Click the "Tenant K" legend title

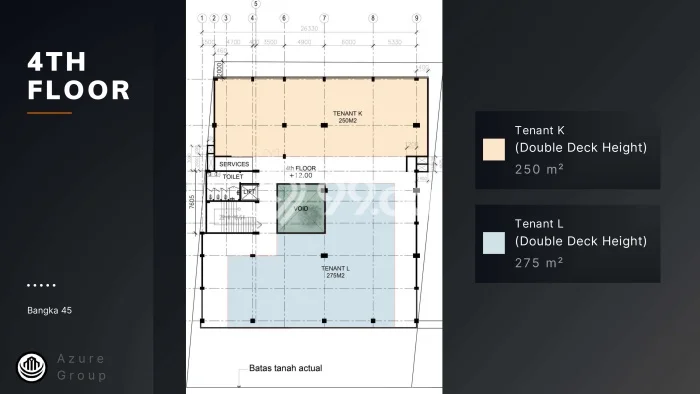click(539, 130)
